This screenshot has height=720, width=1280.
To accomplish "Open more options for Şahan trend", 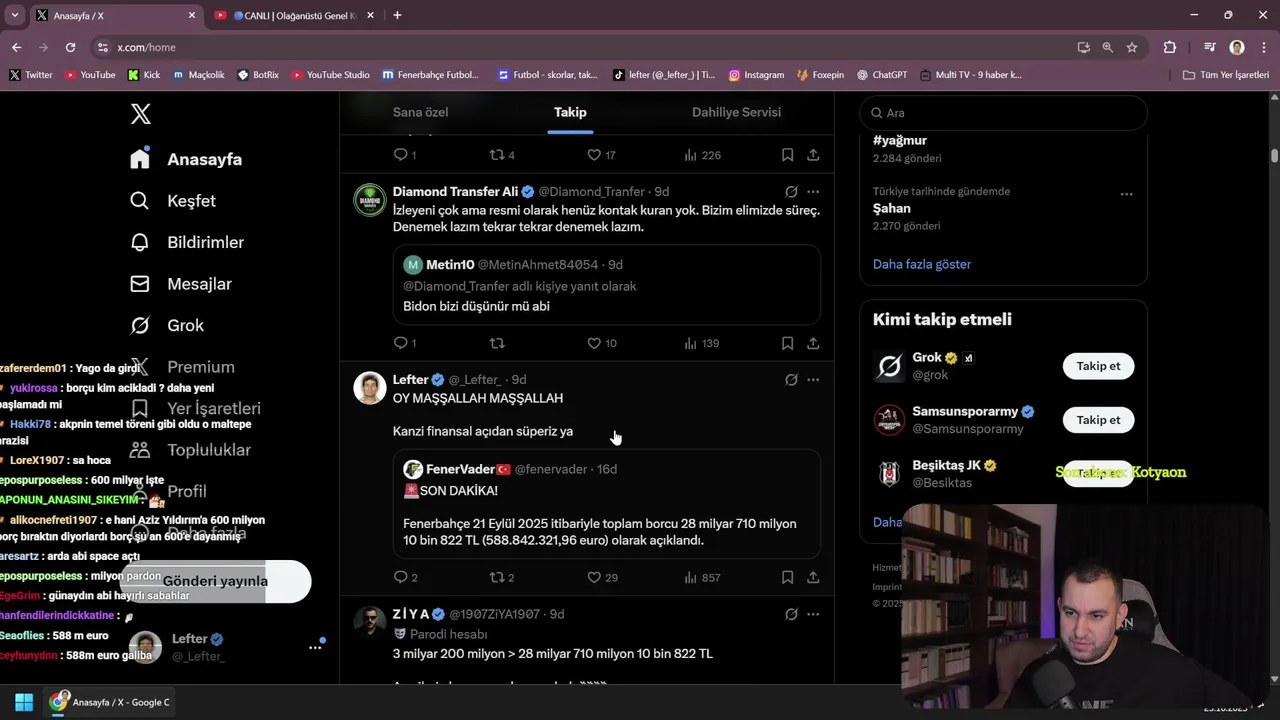I will tap(1126, 194).
